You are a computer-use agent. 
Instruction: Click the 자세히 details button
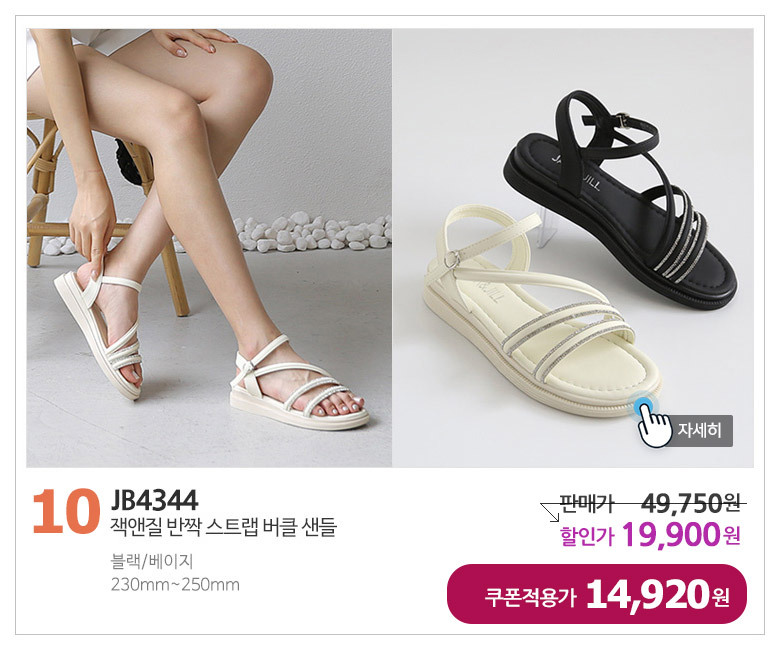click(x=699, y=430)
